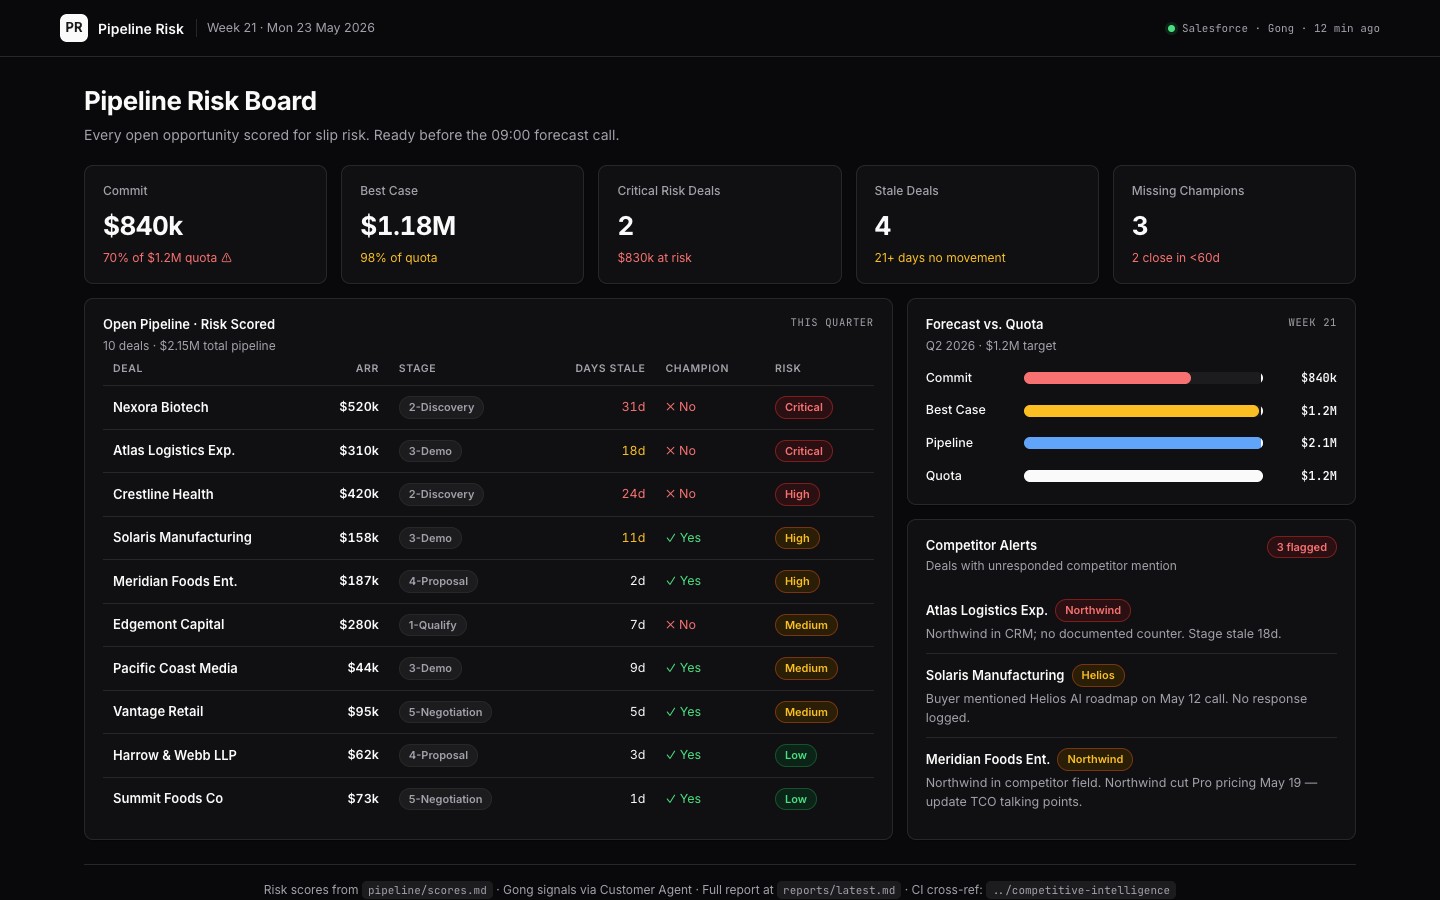Click 31d days stale value for Nexora
The width and height of the screenshot is (1440, 900).
click(x=633, y=407)
